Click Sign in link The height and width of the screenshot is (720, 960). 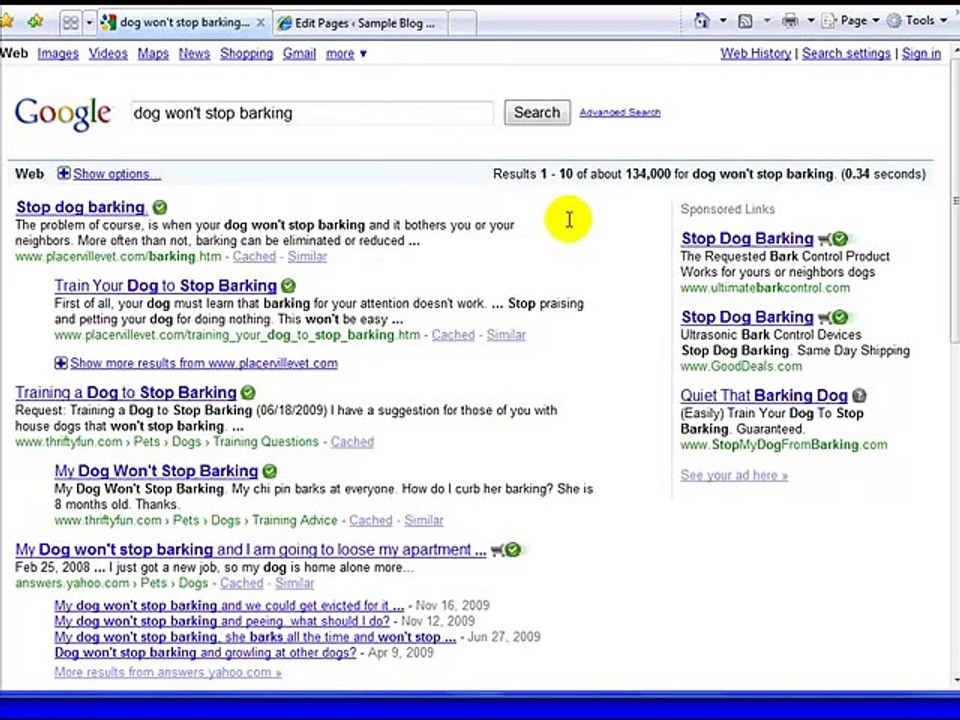pos(921,54)
